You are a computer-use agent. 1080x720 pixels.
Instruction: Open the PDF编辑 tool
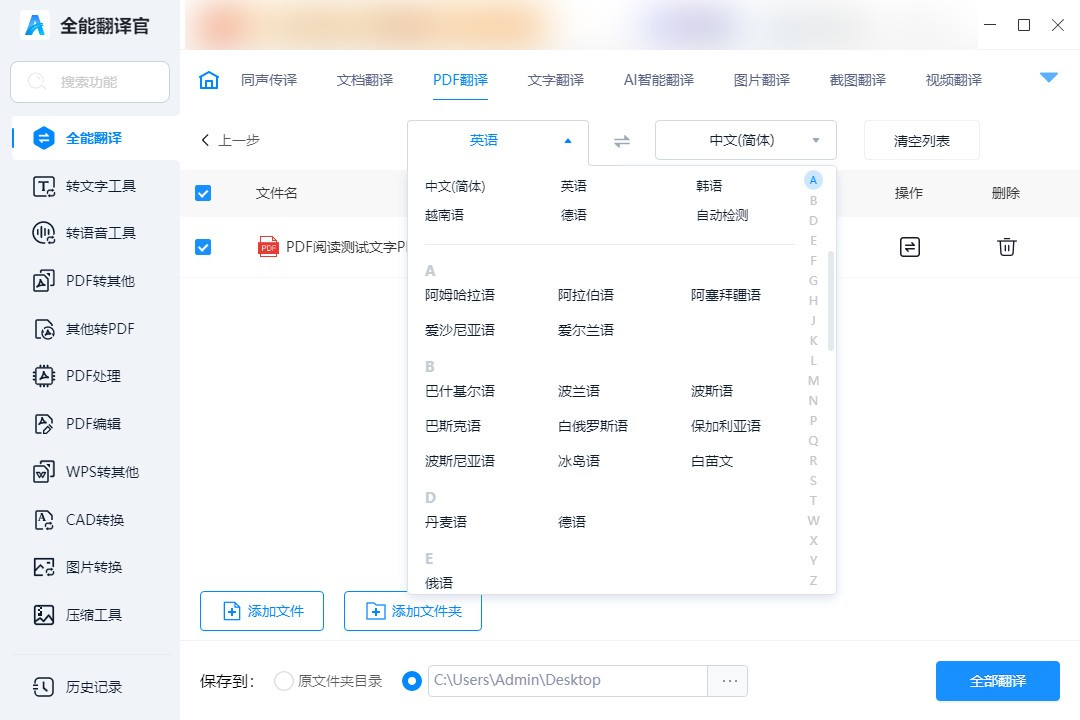[x=90, y=424]
